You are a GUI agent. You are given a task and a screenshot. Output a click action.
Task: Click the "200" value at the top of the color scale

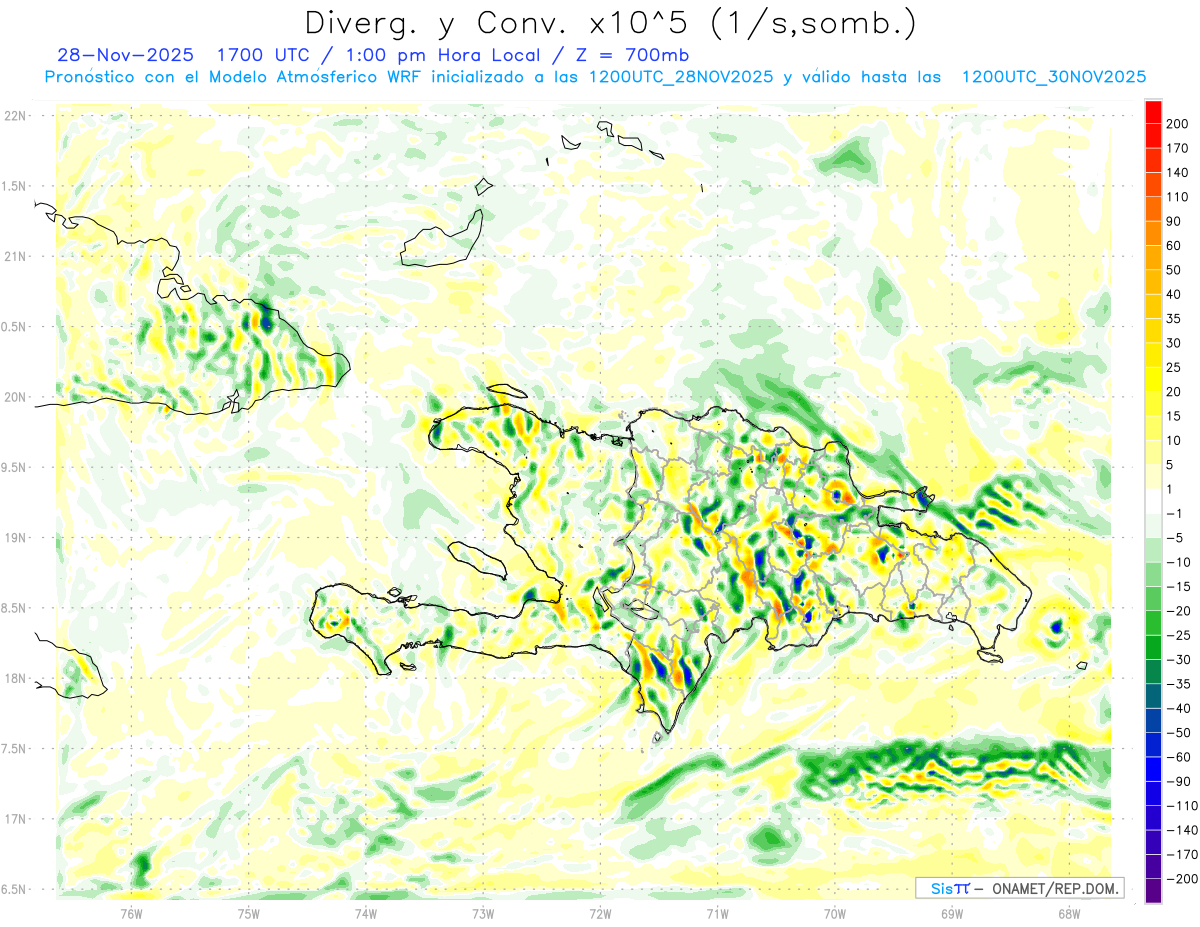pos(1178,124)
